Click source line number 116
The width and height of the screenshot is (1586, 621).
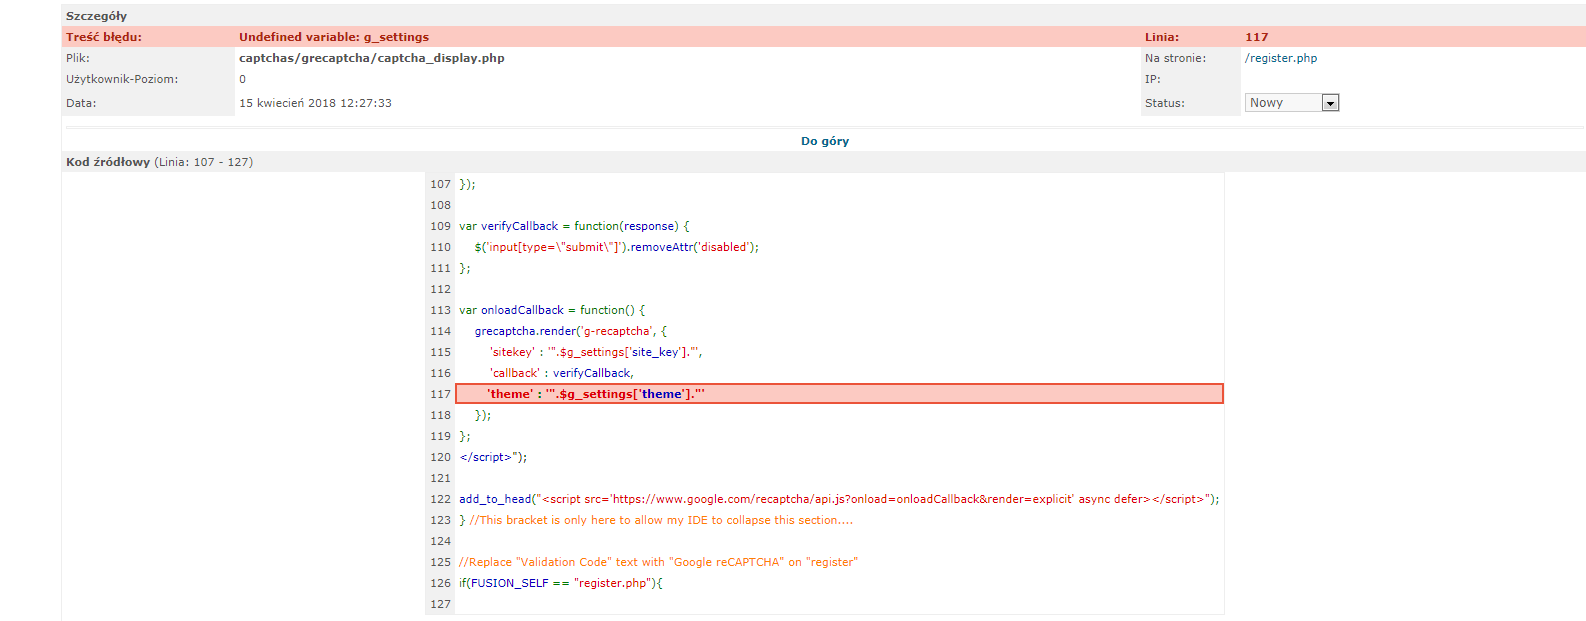tap(441, 373)
